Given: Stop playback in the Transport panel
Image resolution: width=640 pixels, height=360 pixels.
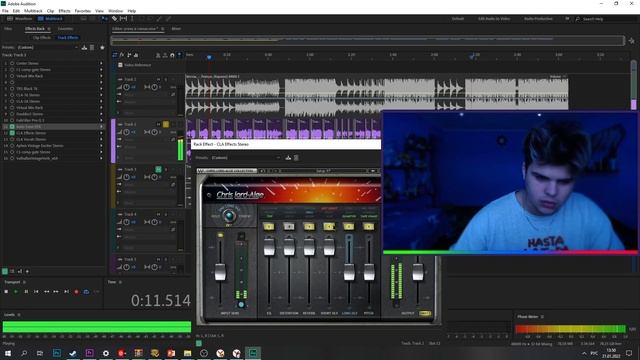Looking at the screenshot, I should pyautogui.click(x=6, y=291).
